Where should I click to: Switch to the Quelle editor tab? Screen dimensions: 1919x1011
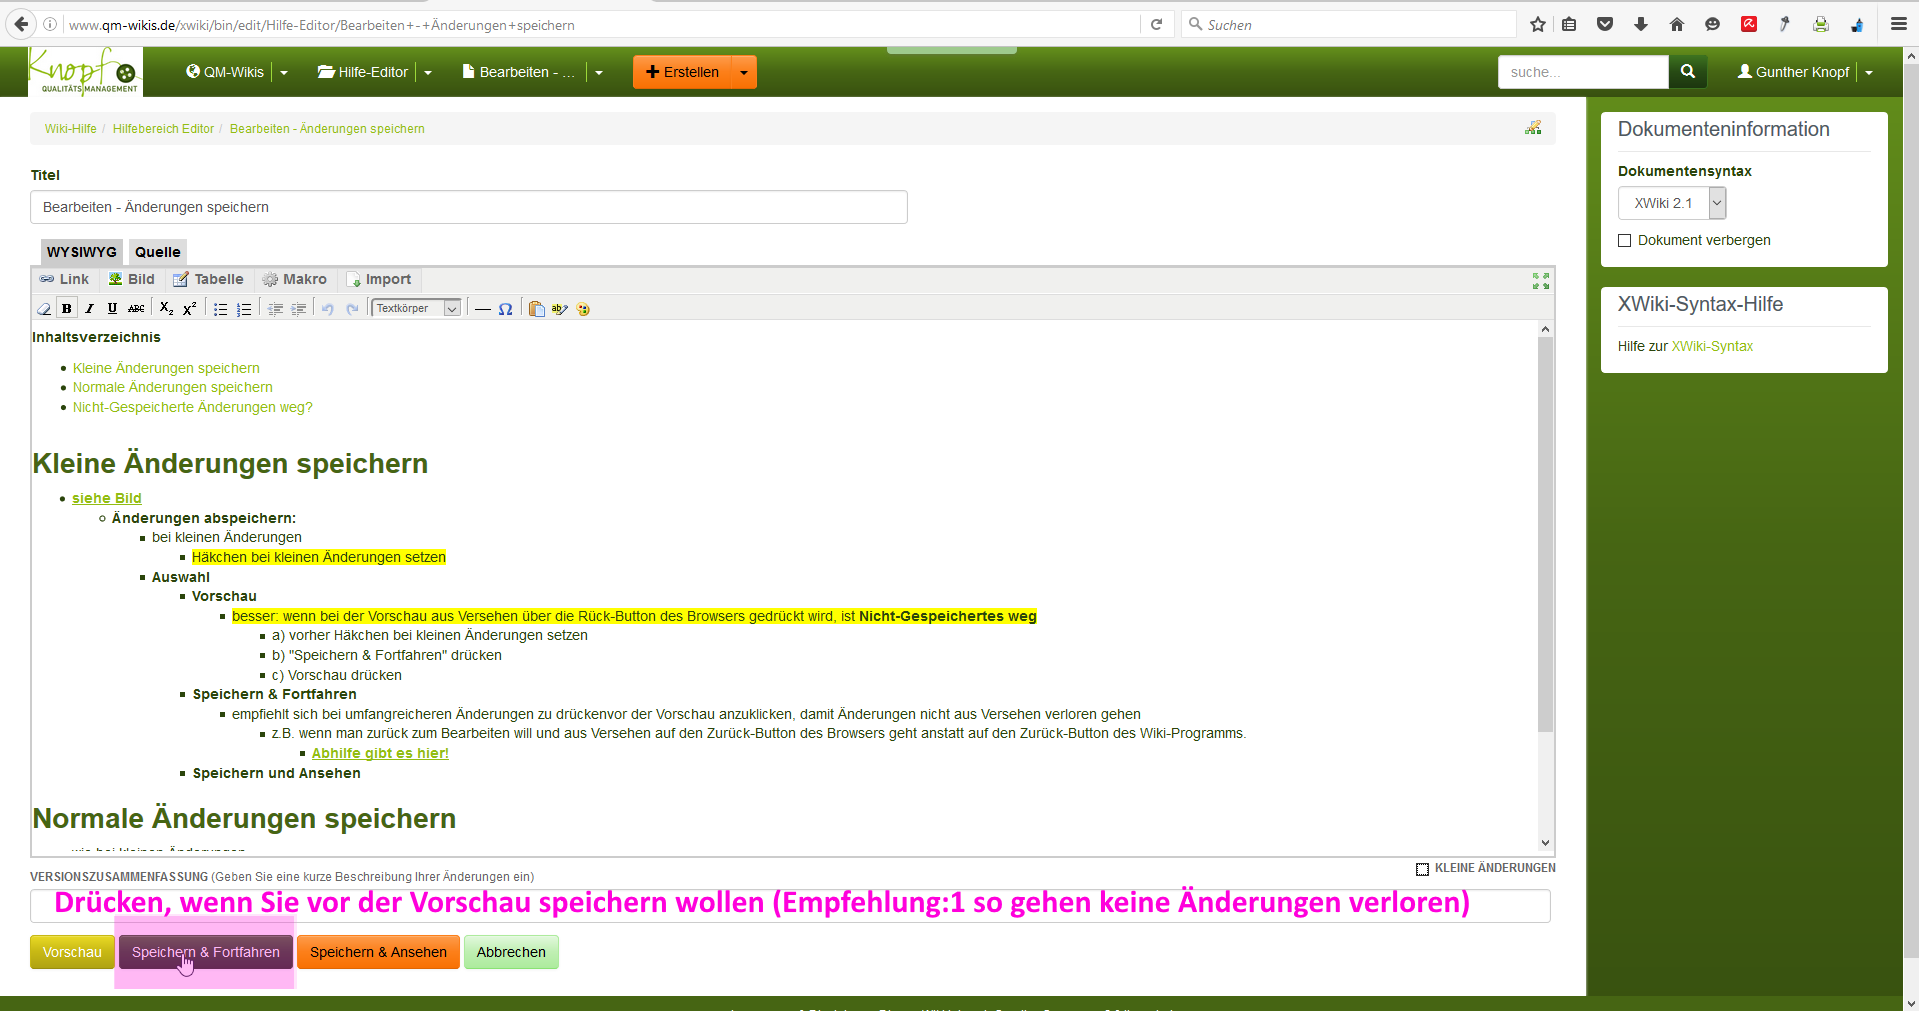[x=157, y=252]
